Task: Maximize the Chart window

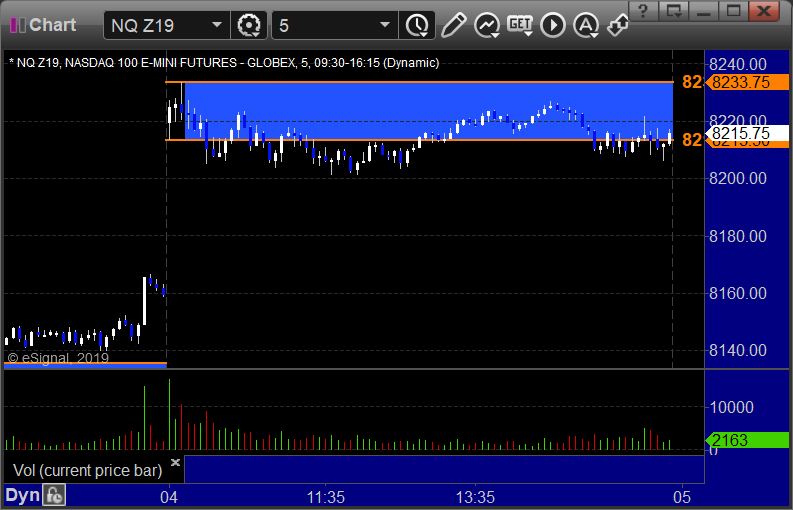Action: (x=734, y=10)
